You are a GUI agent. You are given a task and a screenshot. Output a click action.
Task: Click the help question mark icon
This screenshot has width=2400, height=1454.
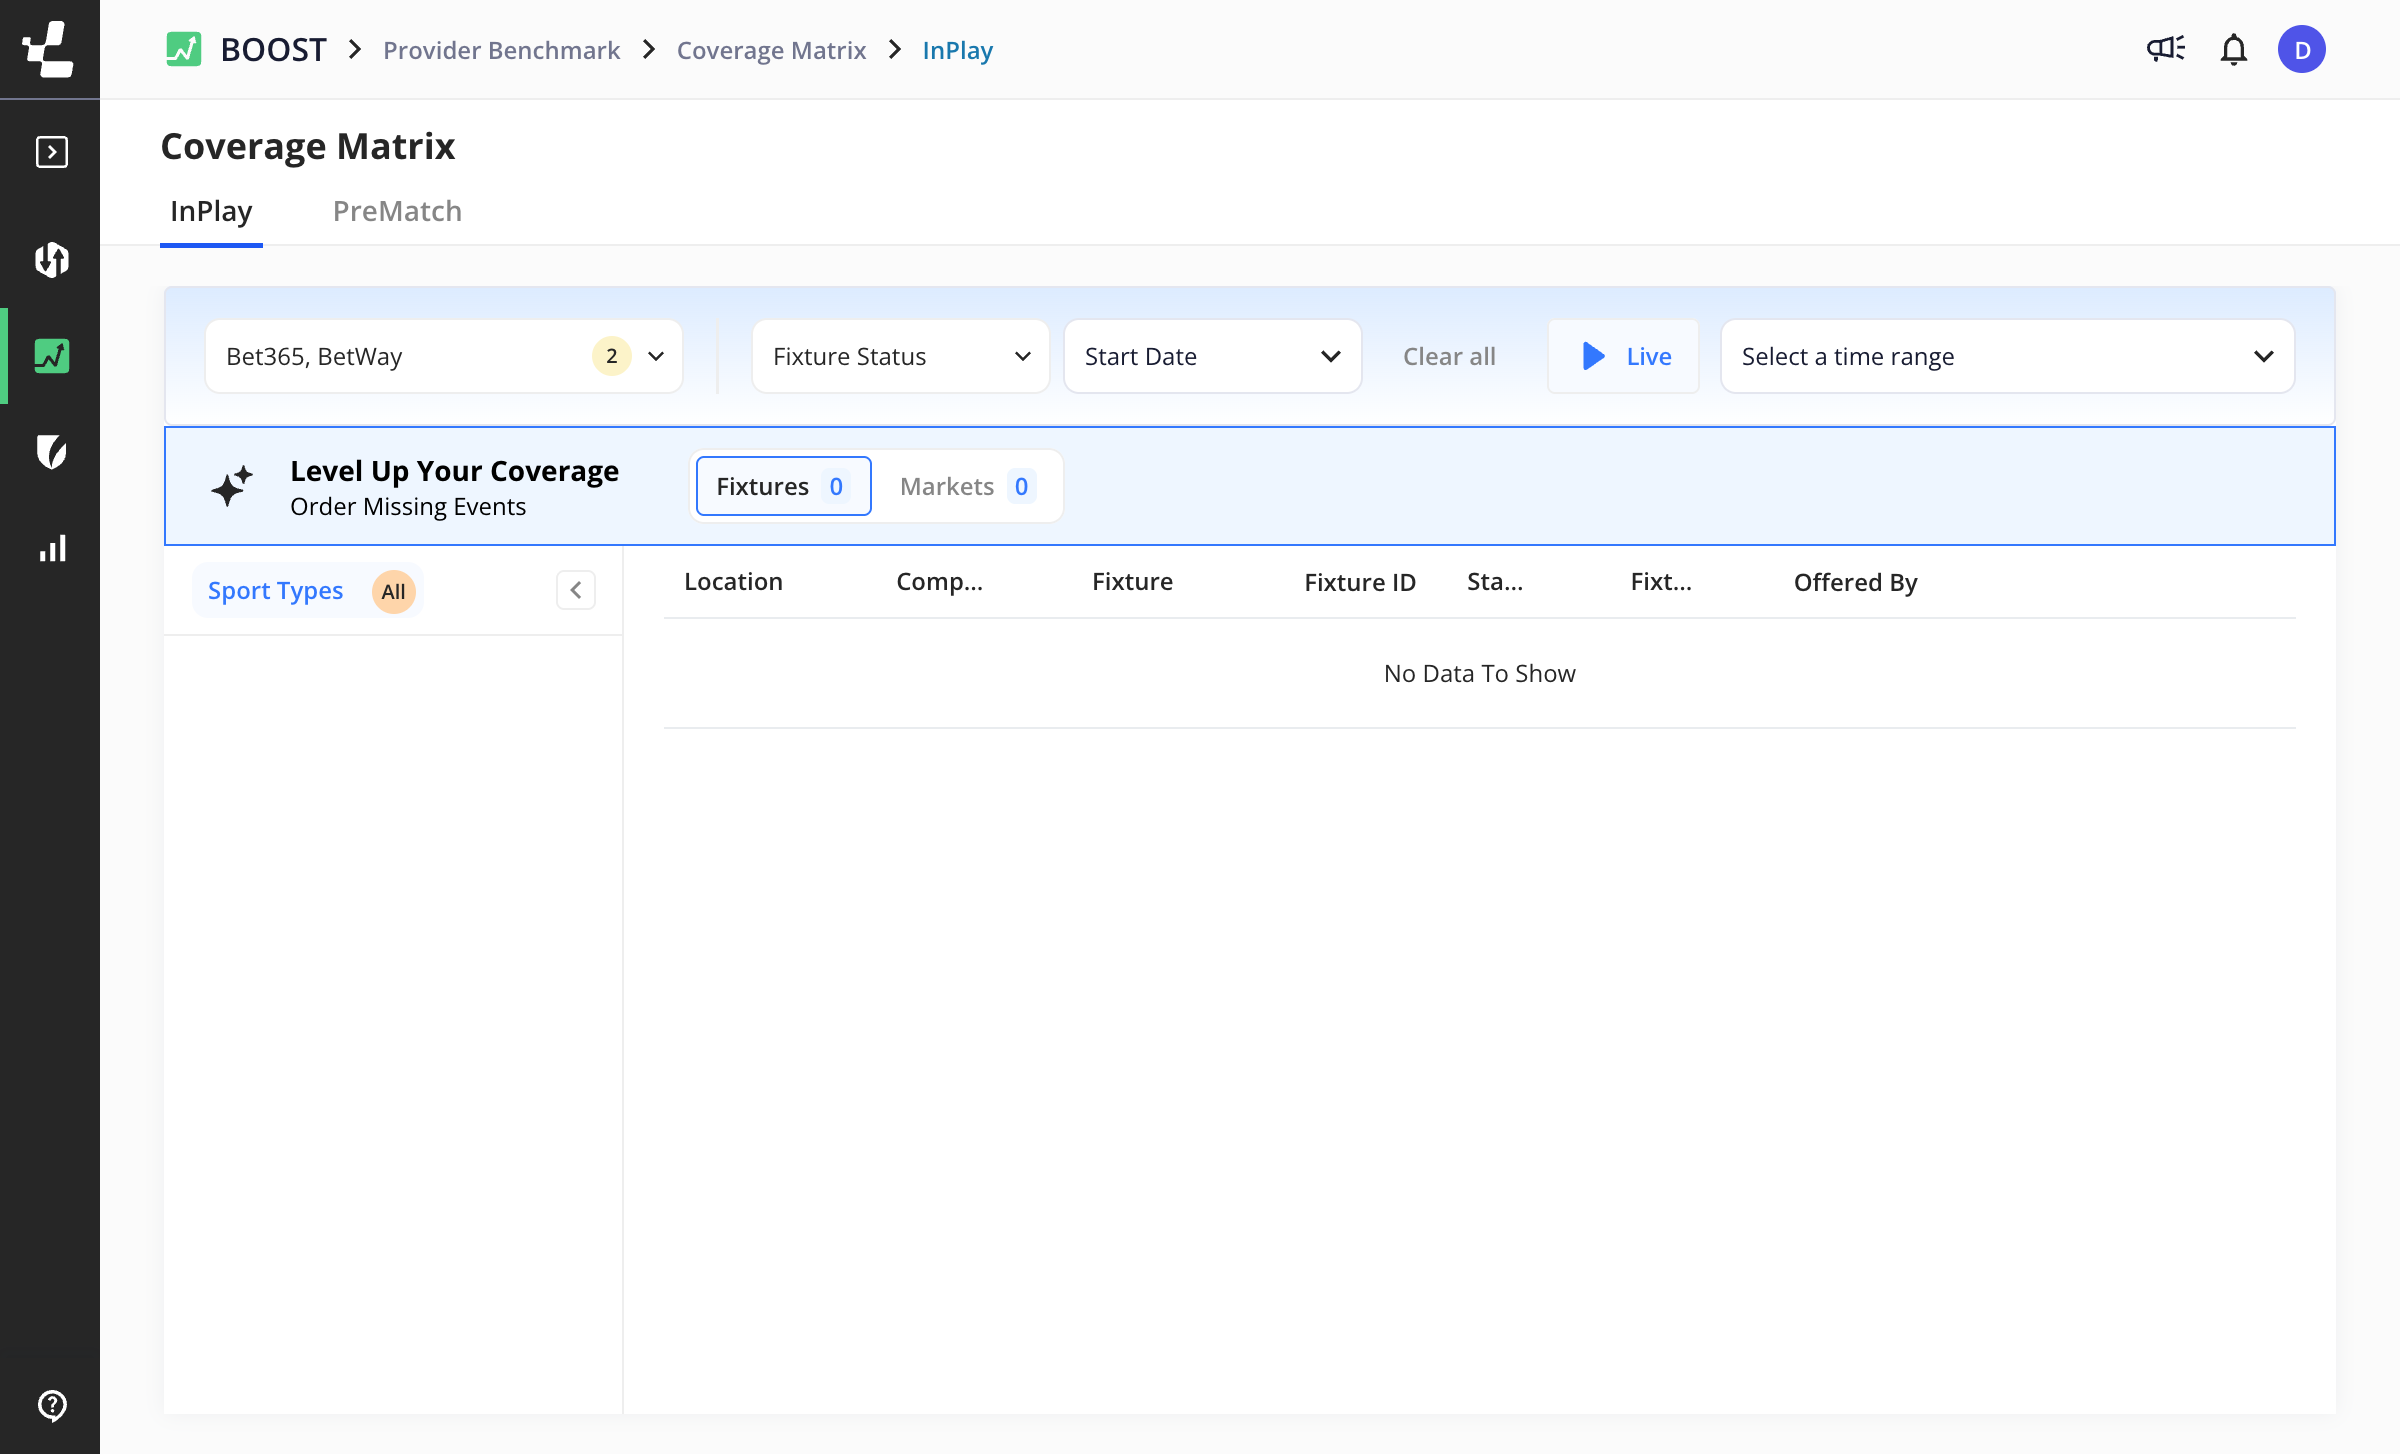[51, 1404]
